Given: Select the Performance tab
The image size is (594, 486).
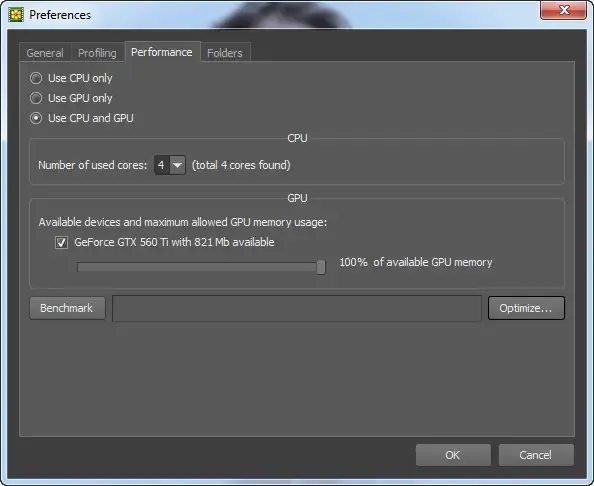Looking at the screenshot, I should (x=162, y=52).
